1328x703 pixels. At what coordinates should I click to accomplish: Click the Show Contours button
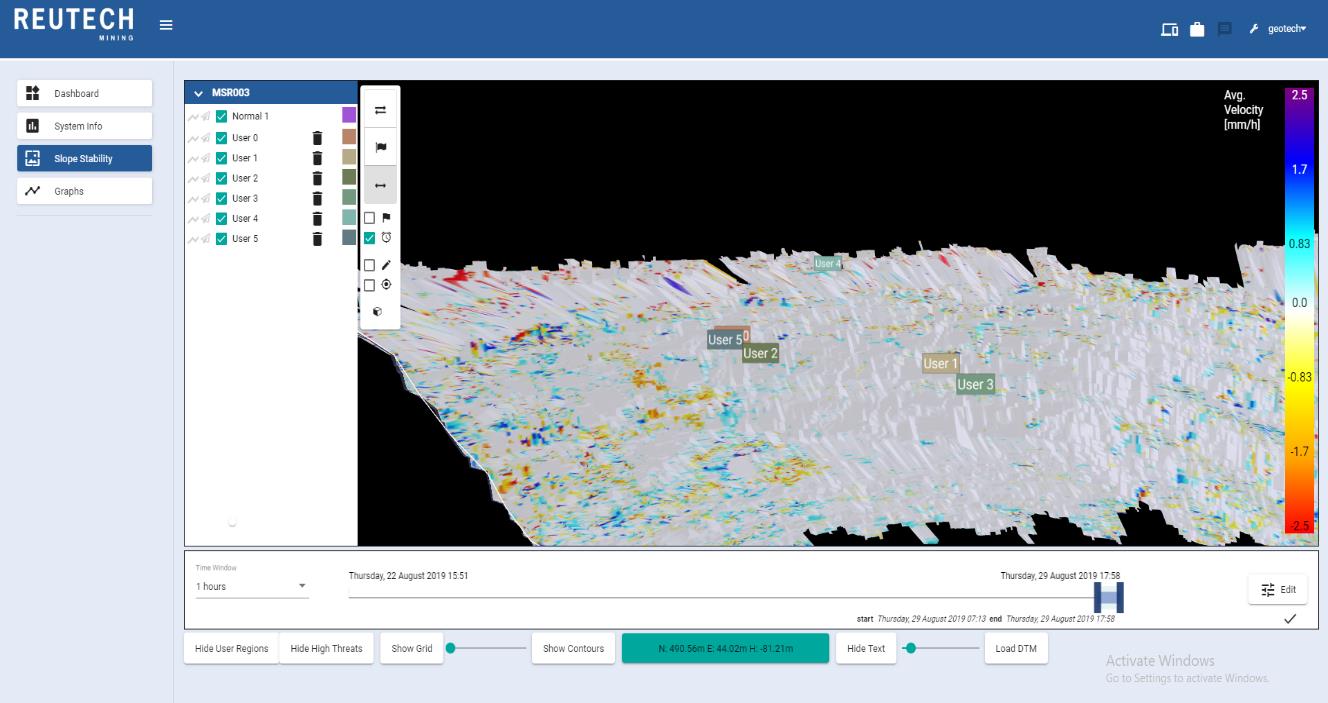pyautogui.click(x=573, y=648)
